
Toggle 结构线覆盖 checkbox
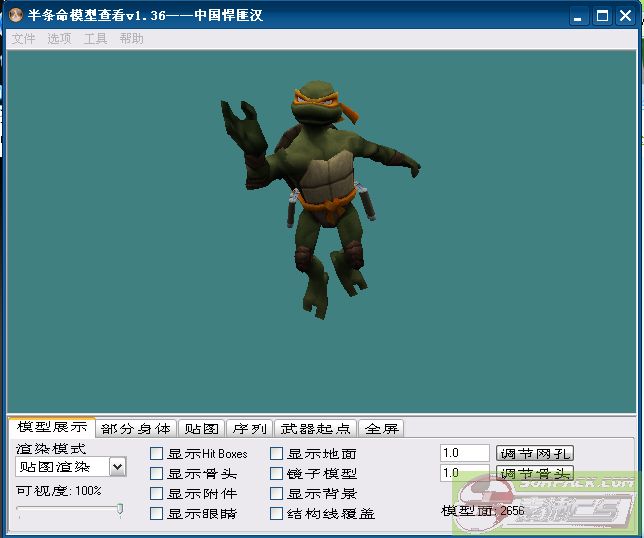[x=276, y=513]
